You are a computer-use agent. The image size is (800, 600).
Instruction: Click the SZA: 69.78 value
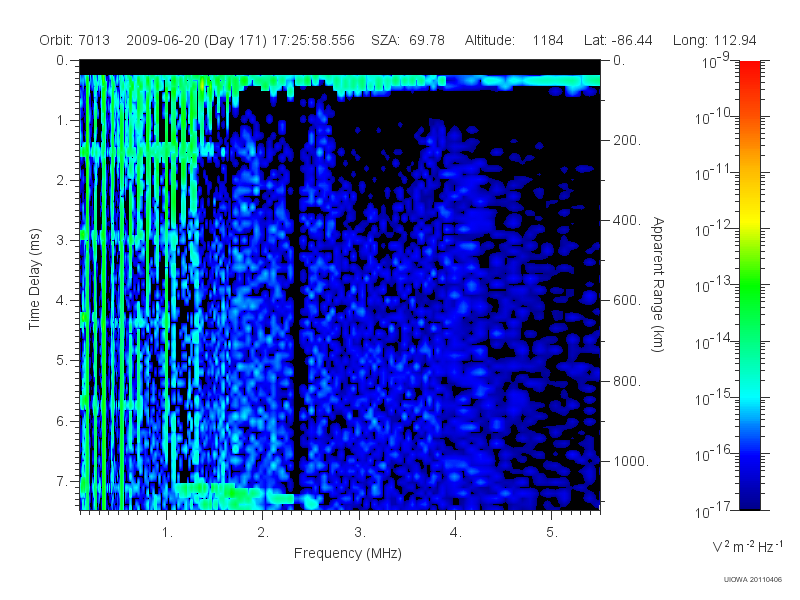(x=408, y=40)
